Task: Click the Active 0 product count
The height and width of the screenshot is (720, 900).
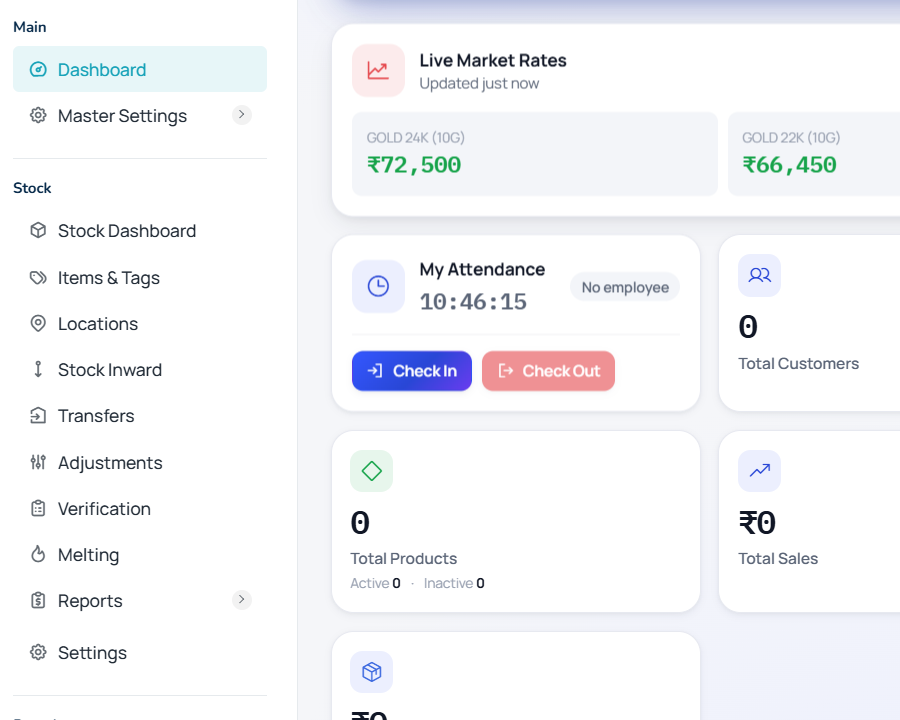Action: (x=375, y=583)
